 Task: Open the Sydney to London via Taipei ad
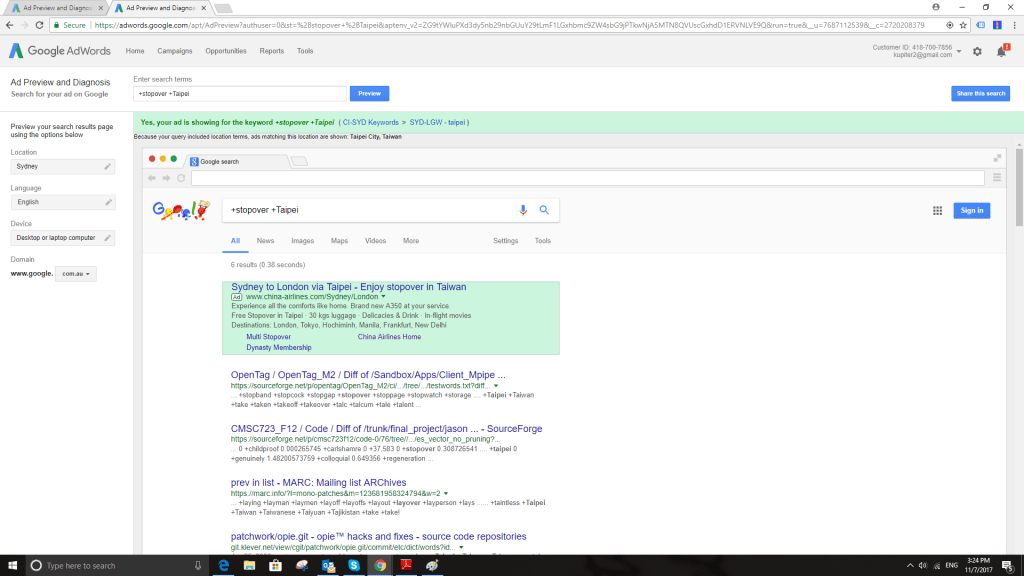click(349, 287)
